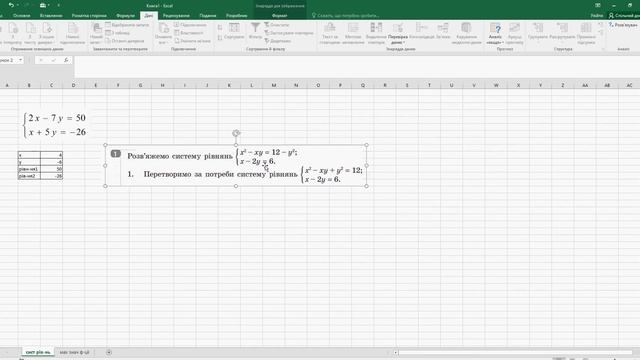Image resolution: width=640 pixels, height=360 pixels.
Task: Add a new sheet with plus button
Action: point(109,352)
